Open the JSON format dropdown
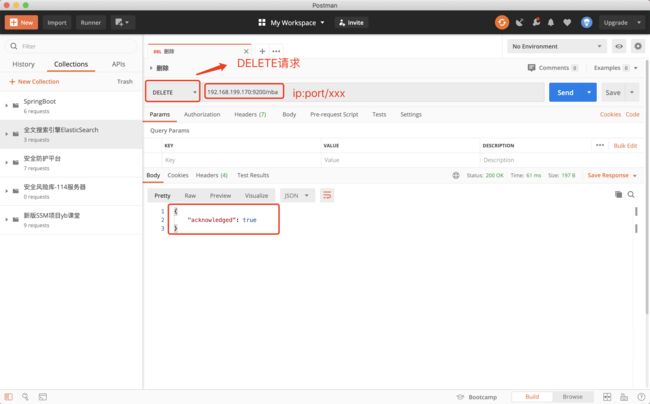This screenshot has height=404, width=650. (297, 196)
